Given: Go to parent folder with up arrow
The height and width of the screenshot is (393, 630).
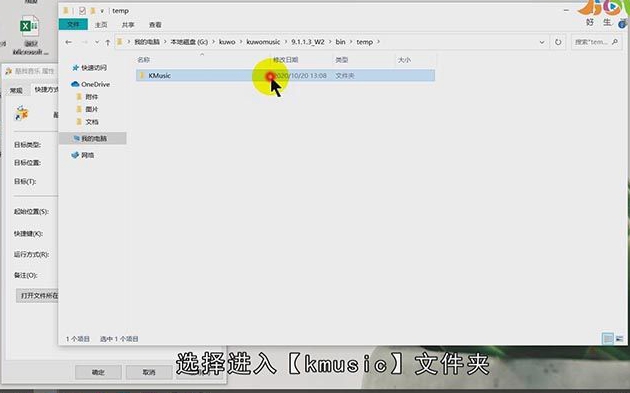Looking at the screenshot, I should click(x=108, y=42).
